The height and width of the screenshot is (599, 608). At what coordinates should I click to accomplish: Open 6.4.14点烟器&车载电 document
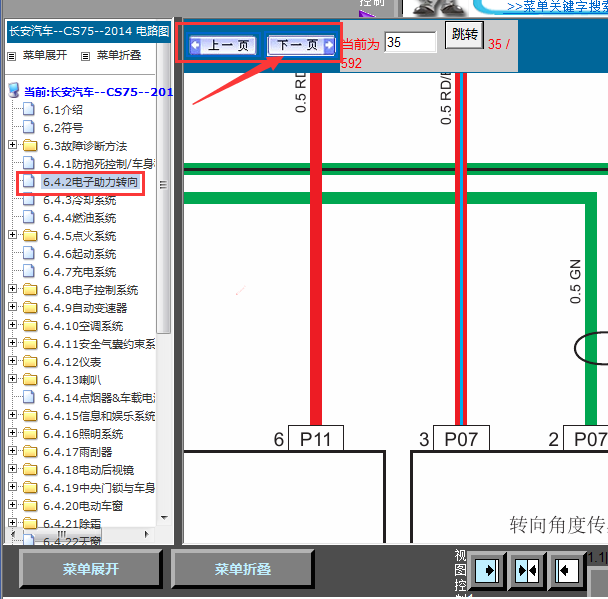(x=99, y=398)
